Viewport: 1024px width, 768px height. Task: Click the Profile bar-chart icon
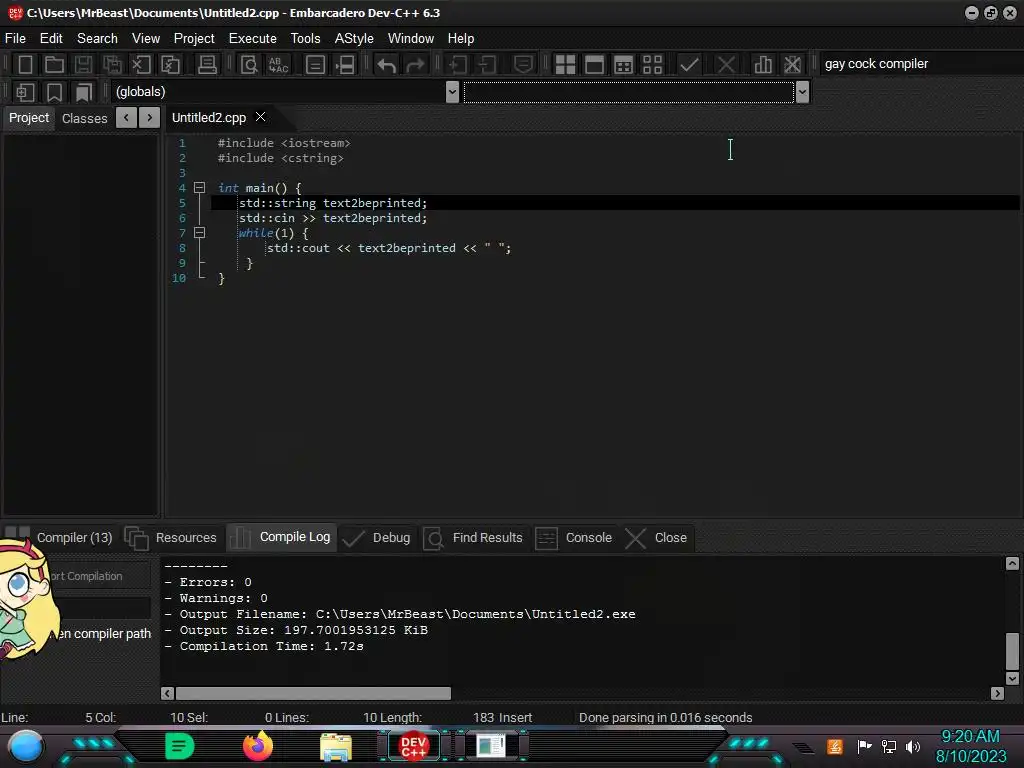(763, 64)
